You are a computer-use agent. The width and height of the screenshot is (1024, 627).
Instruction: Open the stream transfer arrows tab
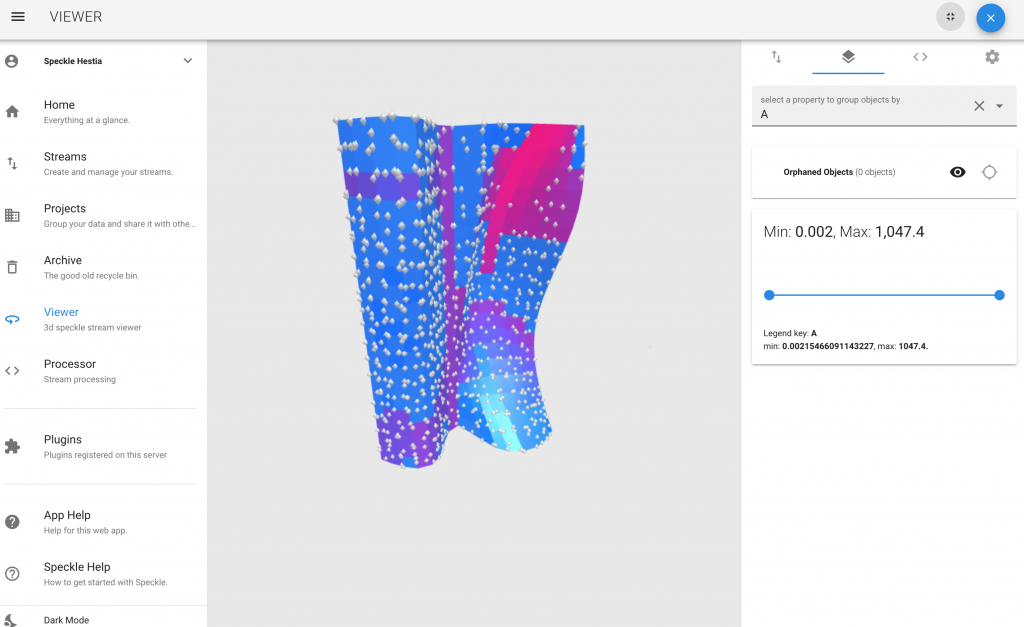[x=776, y=57]
